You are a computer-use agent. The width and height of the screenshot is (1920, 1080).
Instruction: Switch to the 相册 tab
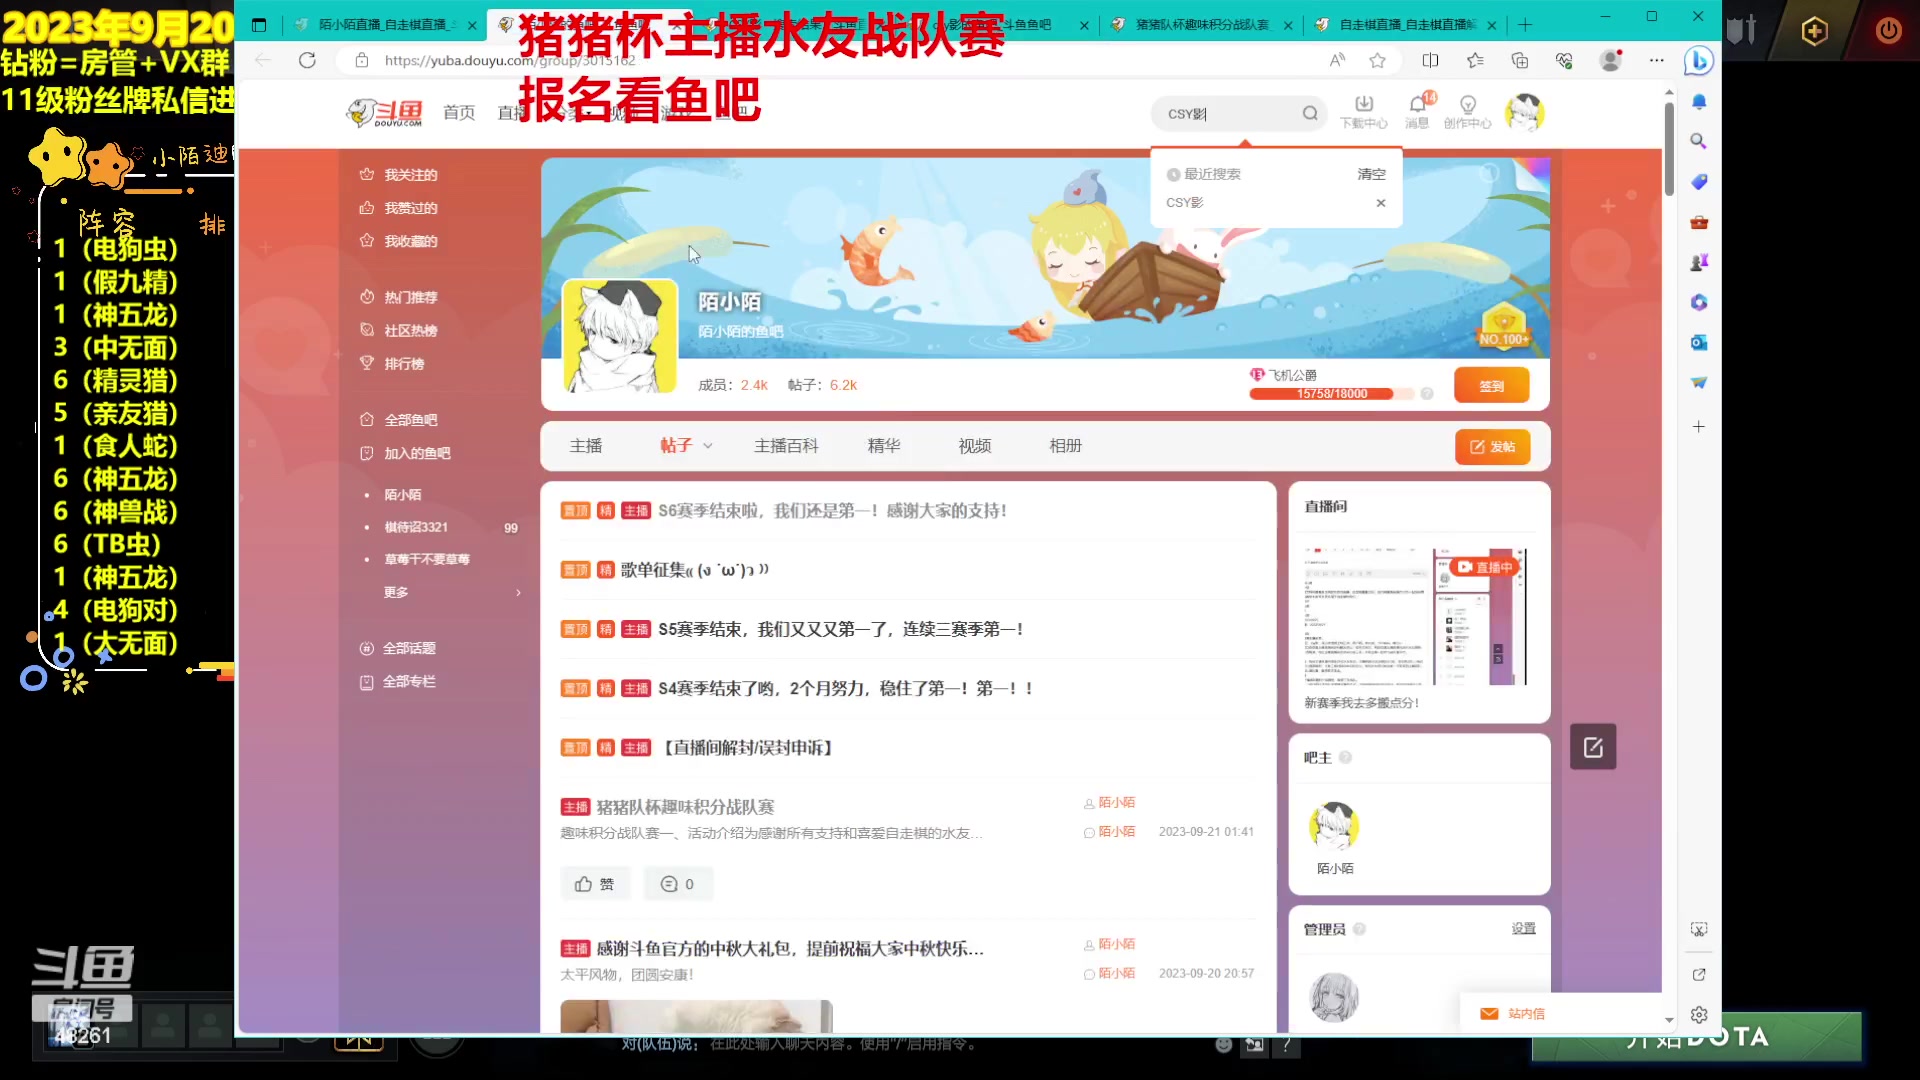click(1066, 446)
